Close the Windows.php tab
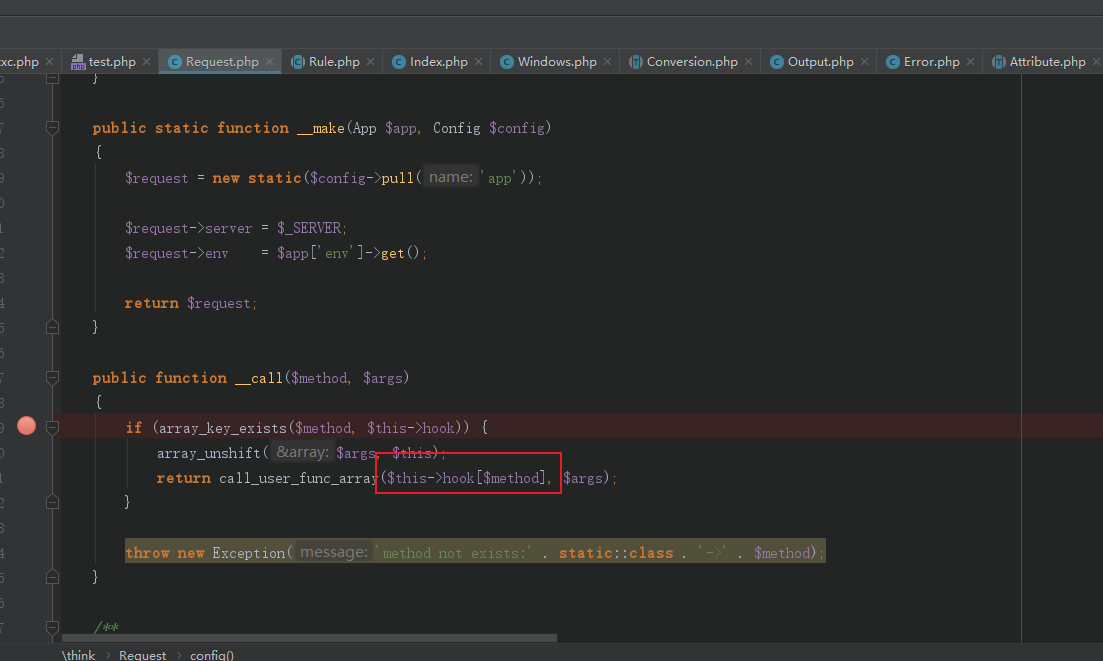This screenshot has width=1103, height=661. [x=607, y=62]
